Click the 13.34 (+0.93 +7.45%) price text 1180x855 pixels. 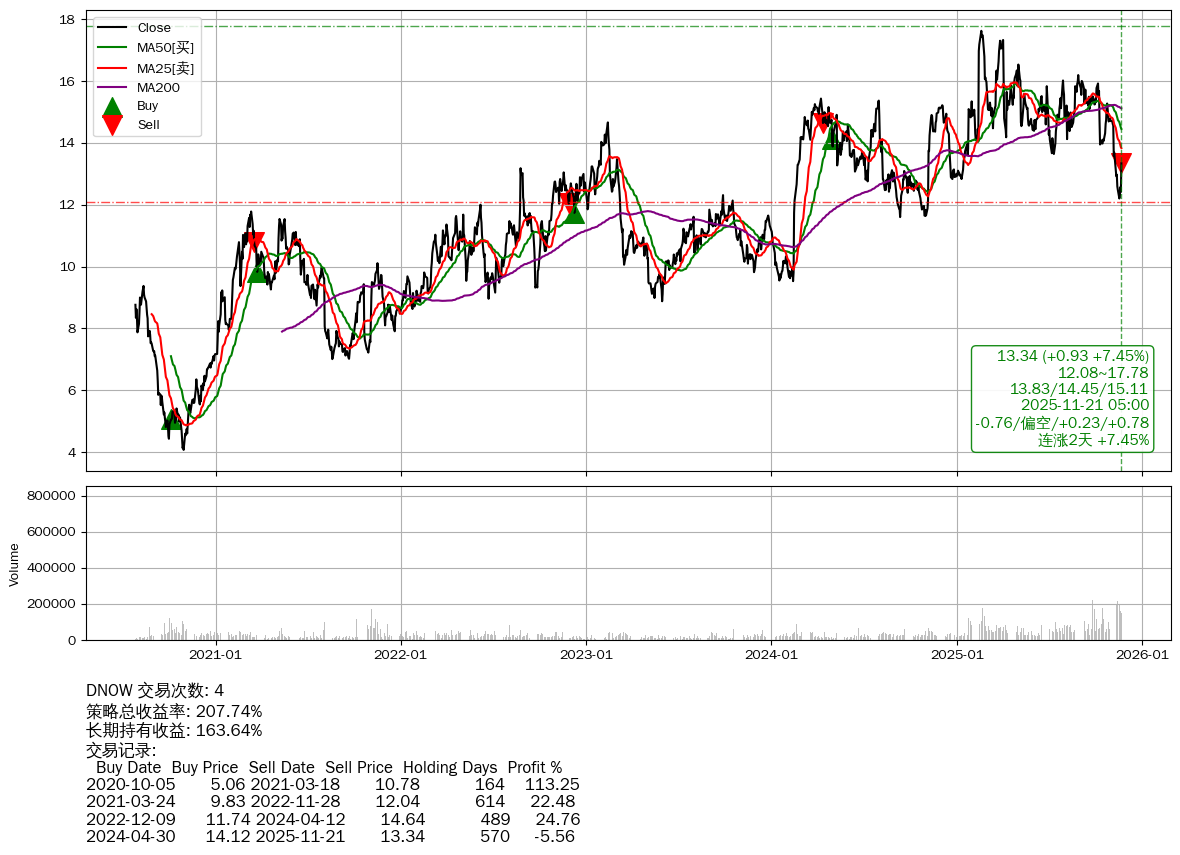point(1072,357)
